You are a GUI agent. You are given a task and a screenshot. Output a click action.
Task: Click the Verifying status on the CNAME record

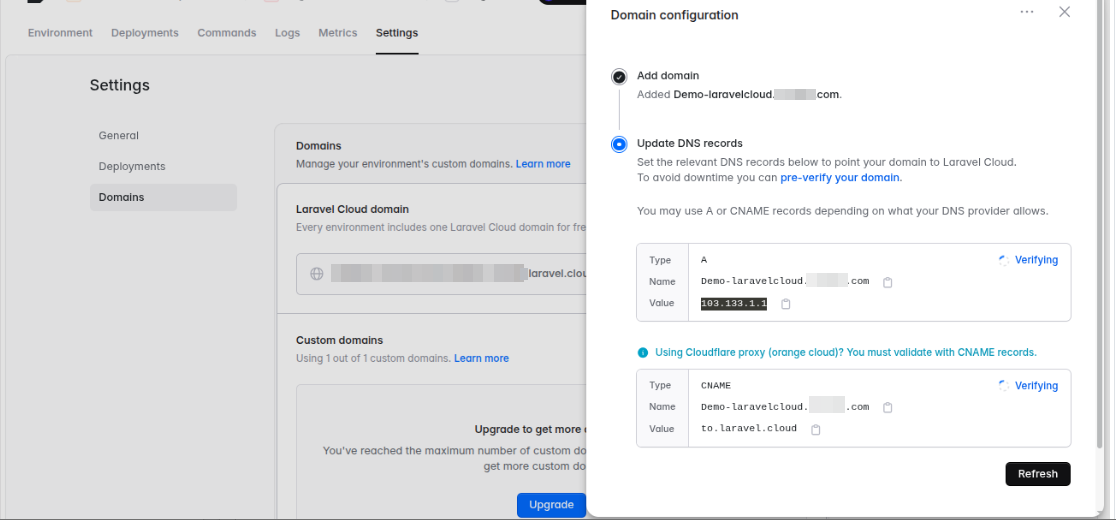coord(1028,386)
